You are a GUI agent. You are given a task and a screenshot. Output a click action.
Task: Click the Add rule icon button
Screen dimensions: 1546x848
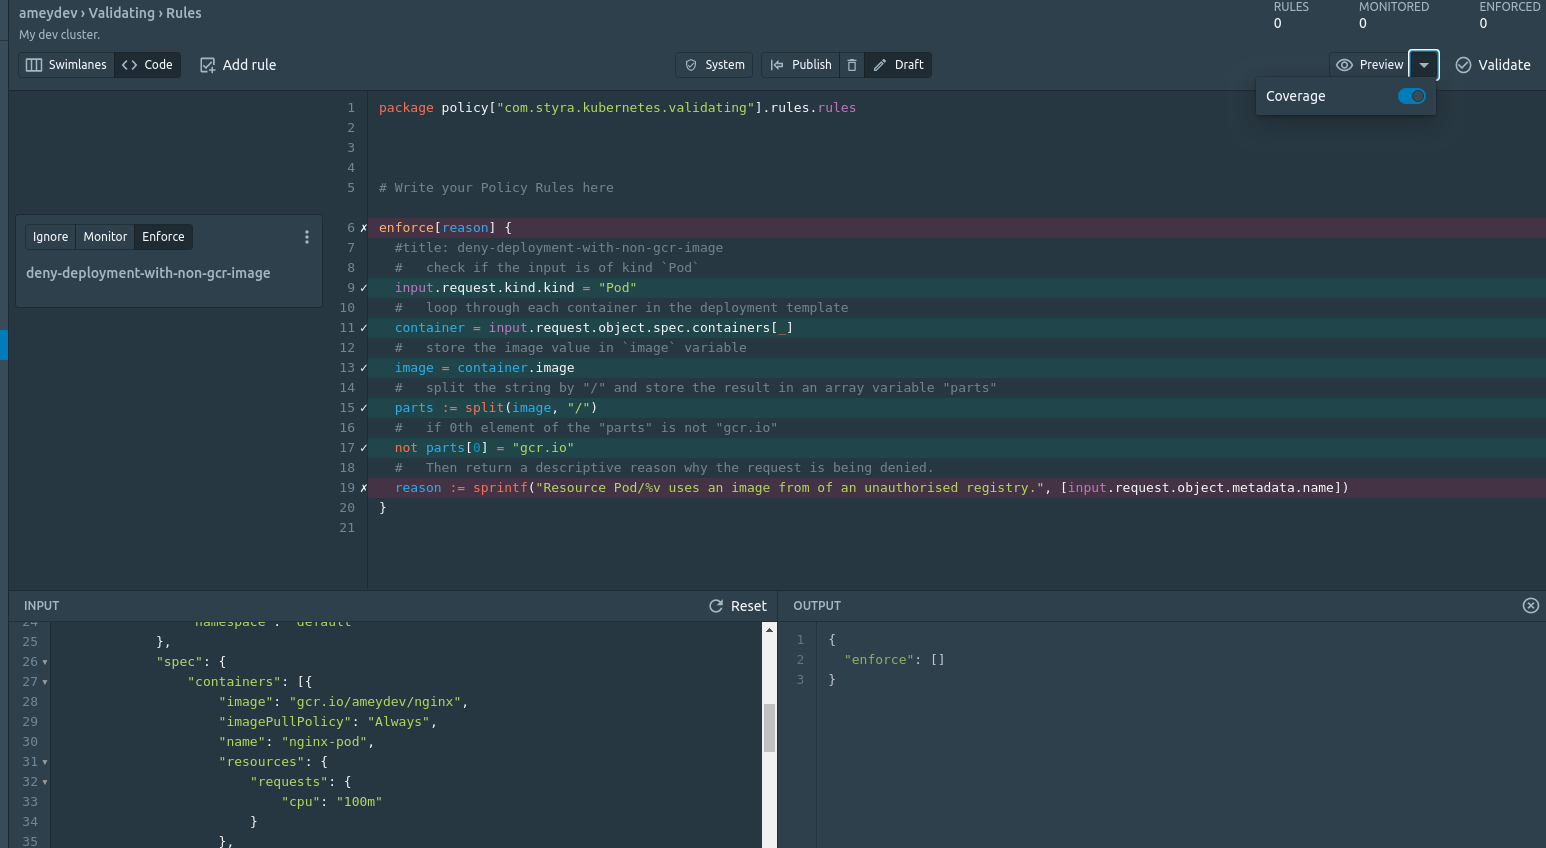point(208,65)
